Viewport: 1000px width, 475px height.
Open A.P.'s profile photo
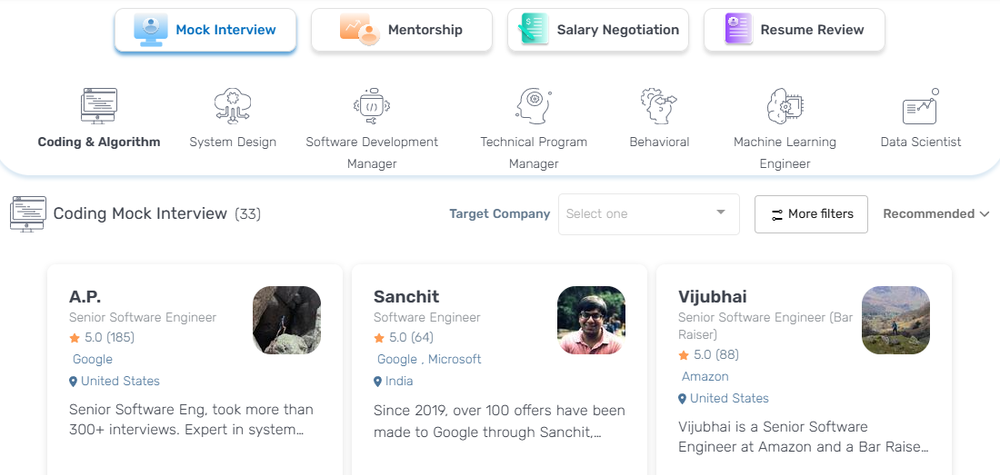point(287,320)
